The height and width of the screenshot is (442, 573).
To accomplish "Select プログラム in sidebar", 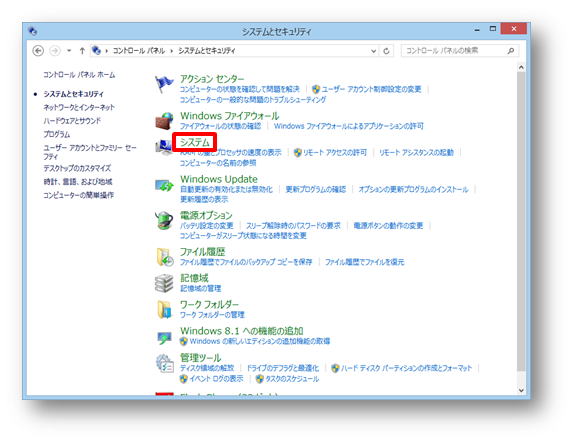I will pos(57,134).
